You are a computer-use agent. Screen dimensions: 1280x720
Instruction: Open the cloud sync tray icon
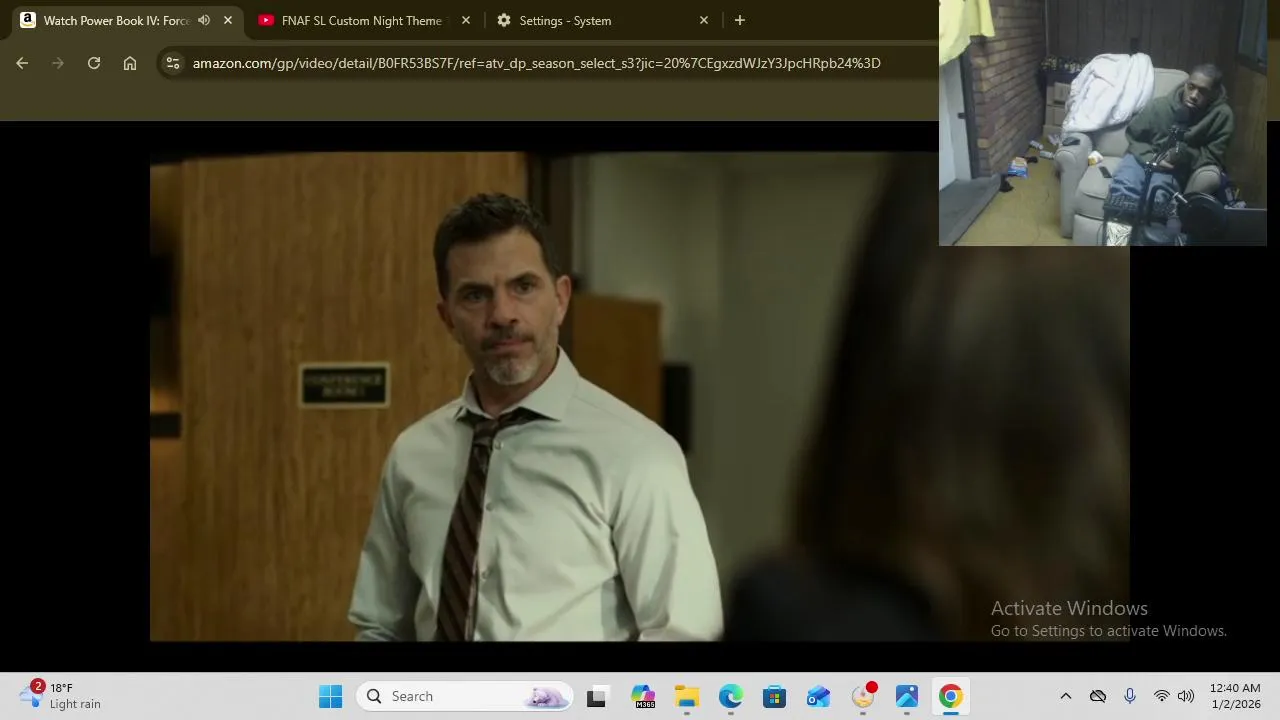[1098, 696]
